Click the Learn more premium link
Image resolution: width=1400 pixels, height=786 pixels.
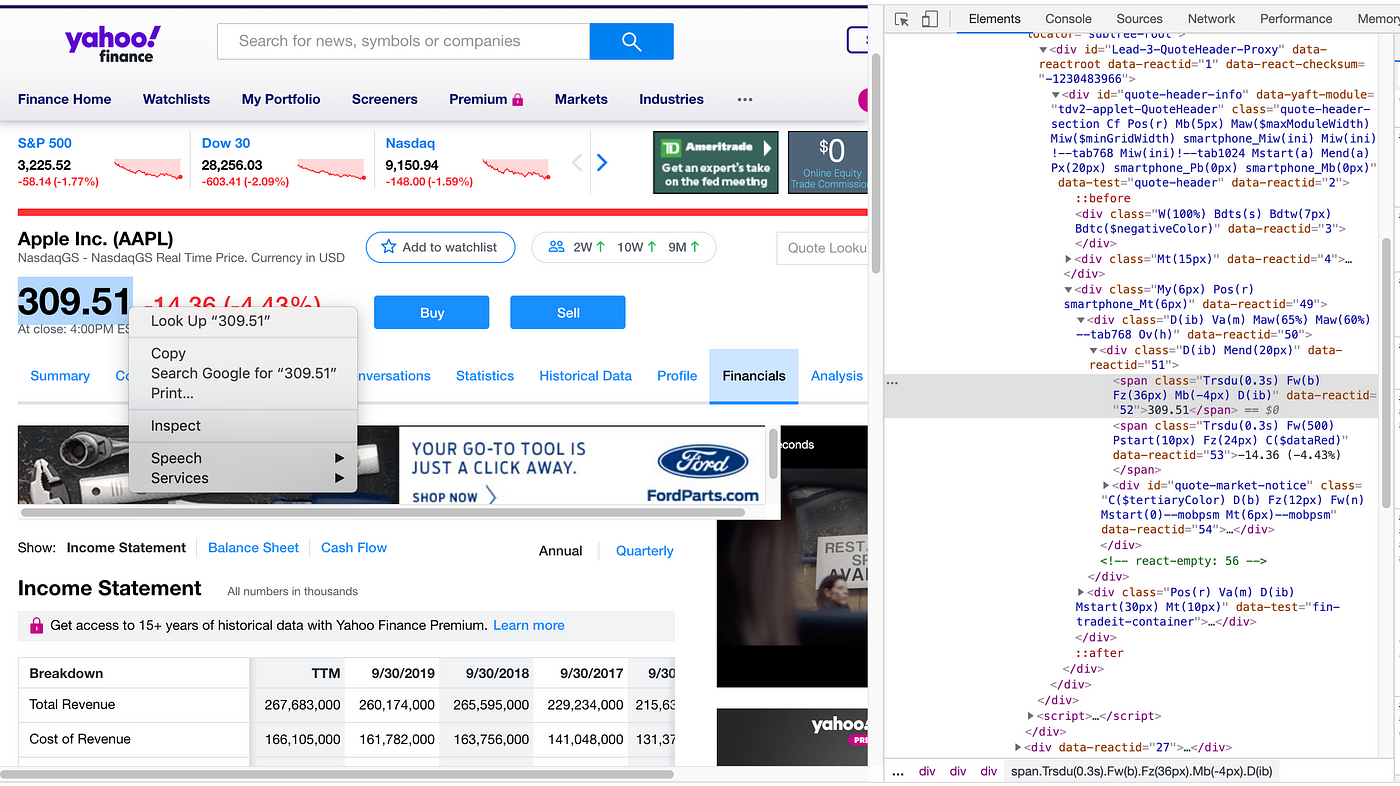pos(529,626)
